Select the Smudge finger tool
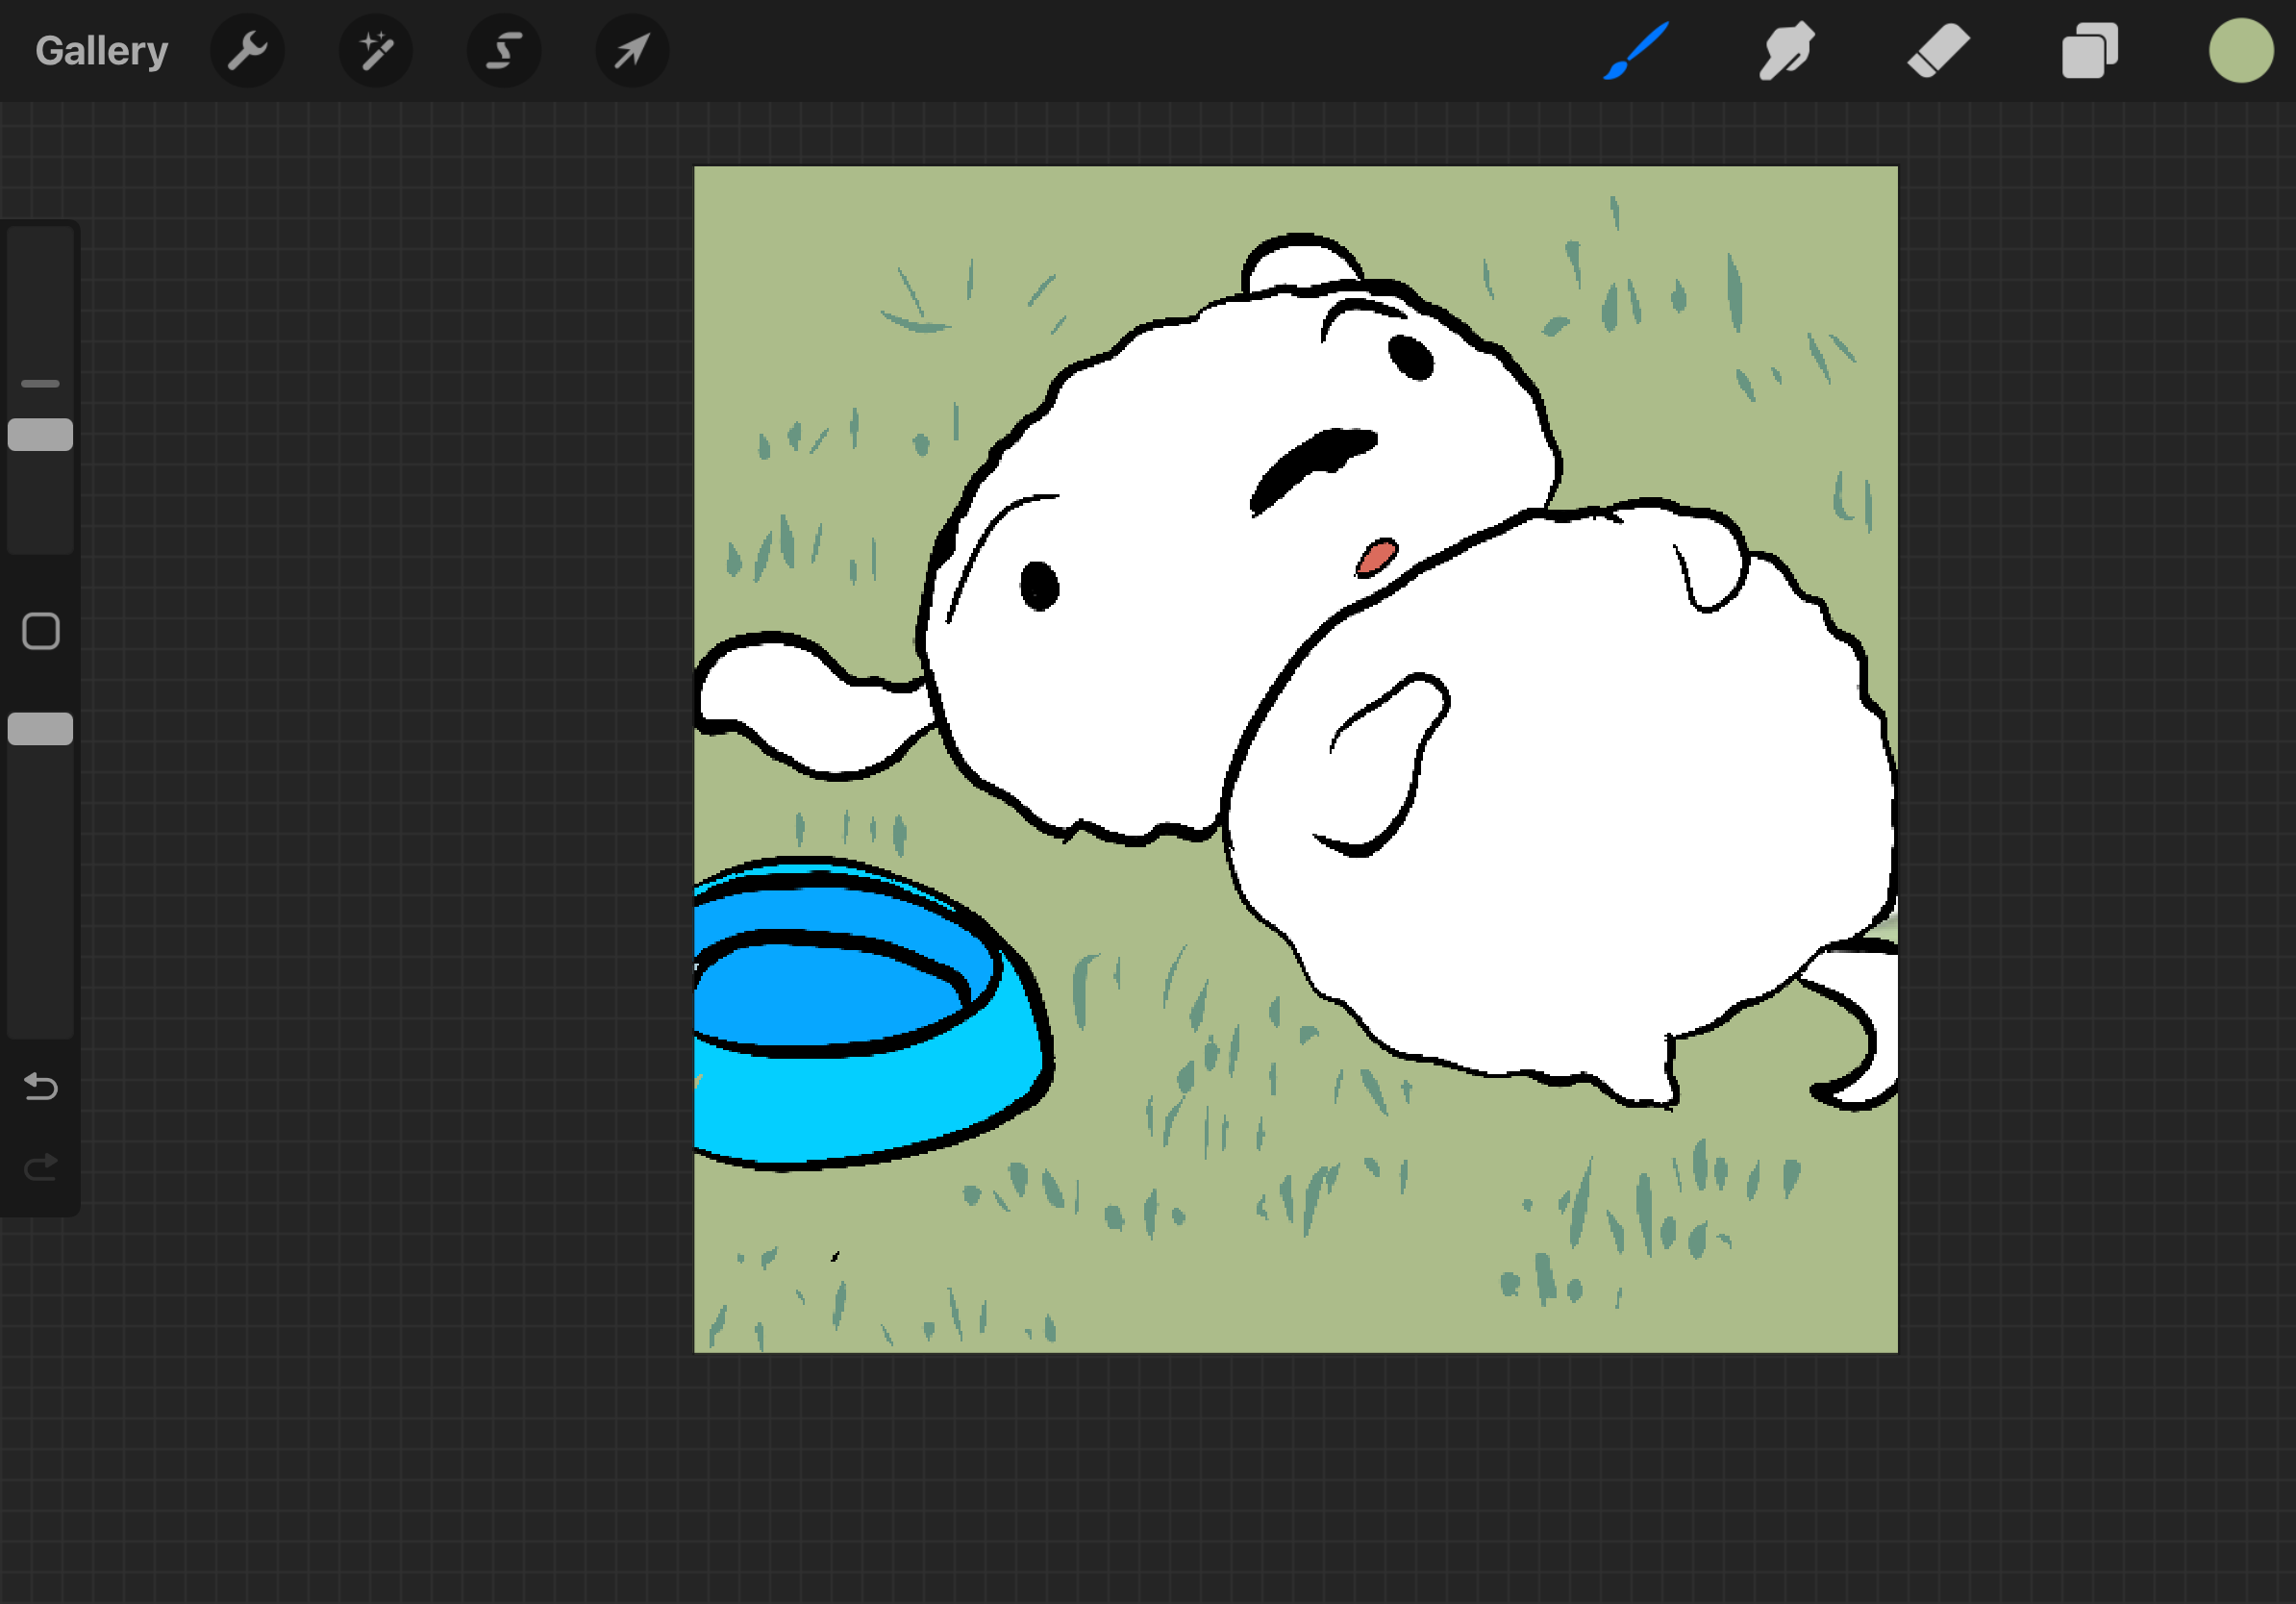2296x1604 pixels. pos(1786,51)
